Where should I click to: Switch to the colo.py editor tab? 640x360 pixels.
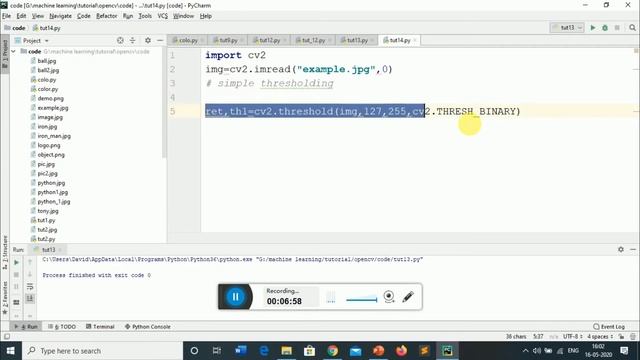pos(188,40)
